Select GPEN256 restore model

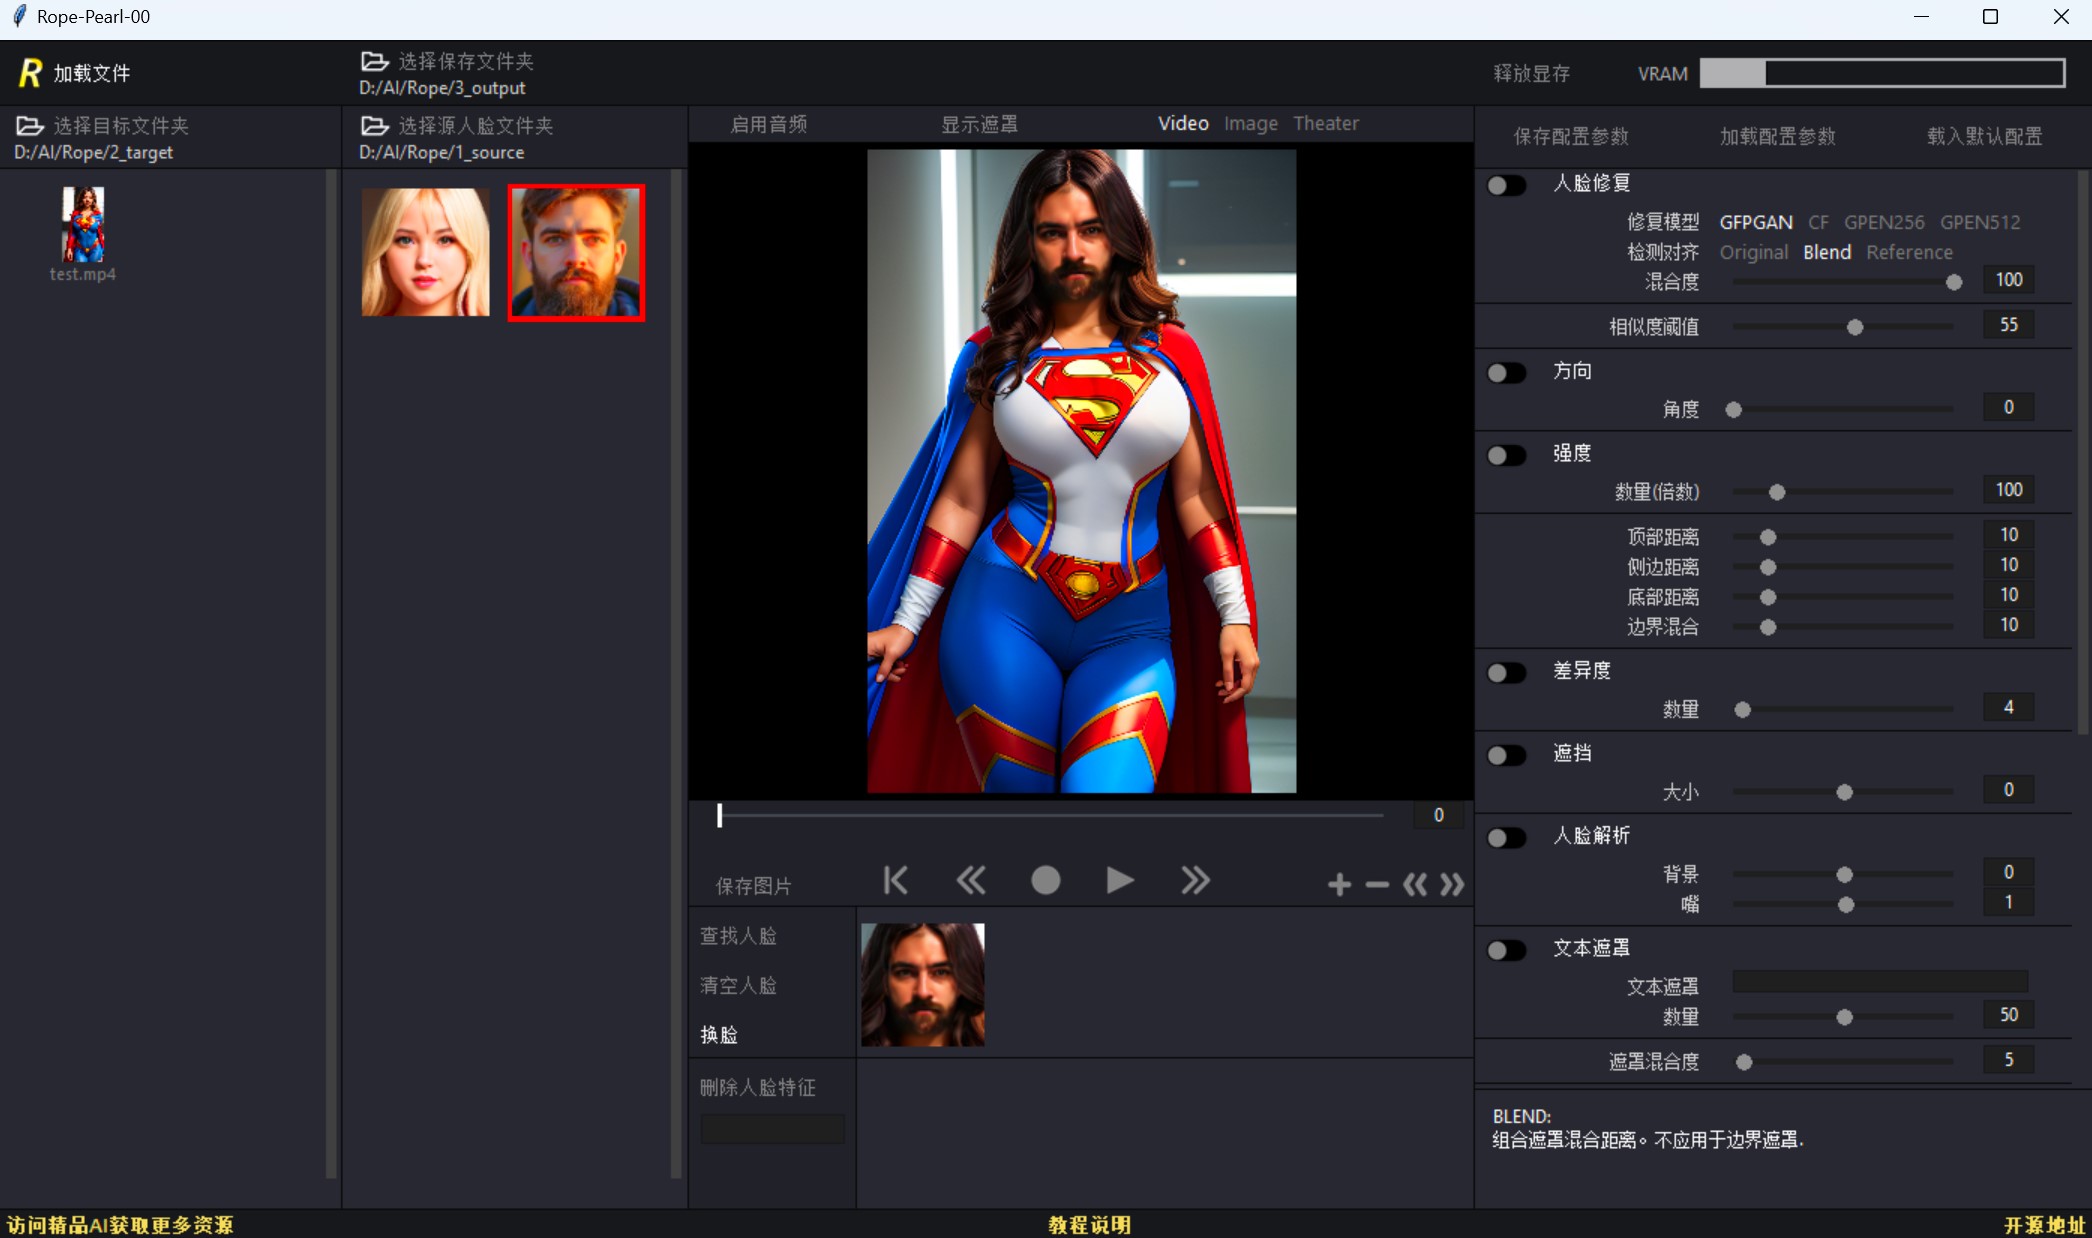(x=1884, y=222)
